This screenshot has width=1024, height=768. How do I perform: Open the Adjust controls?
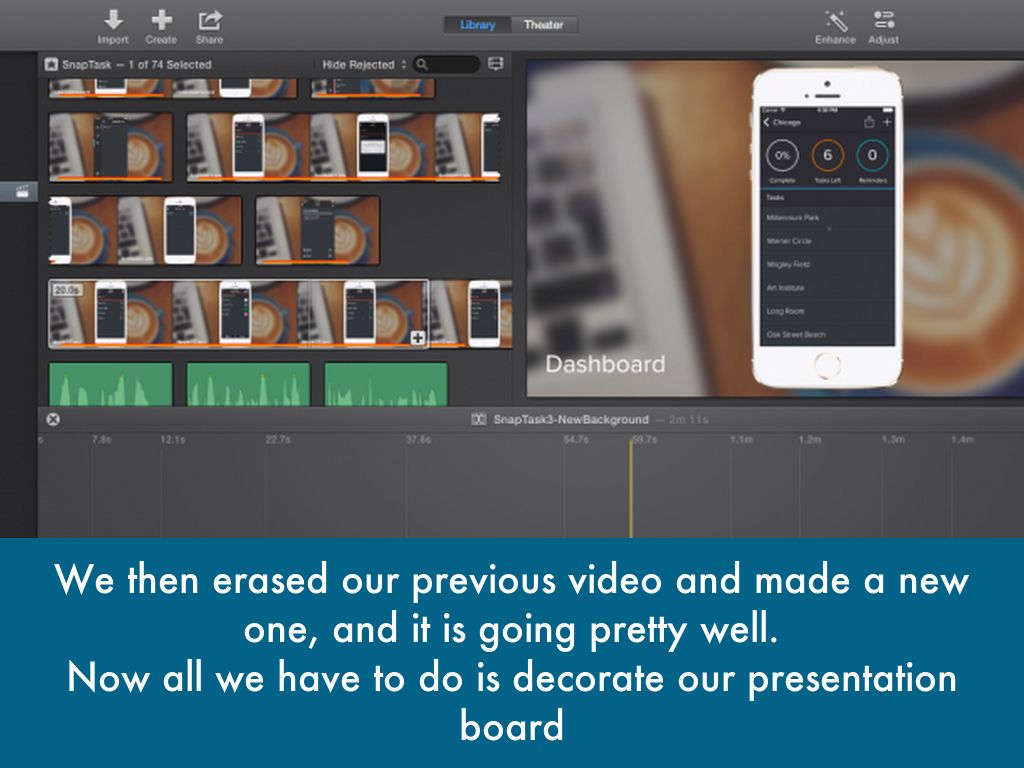click(883, 20)
